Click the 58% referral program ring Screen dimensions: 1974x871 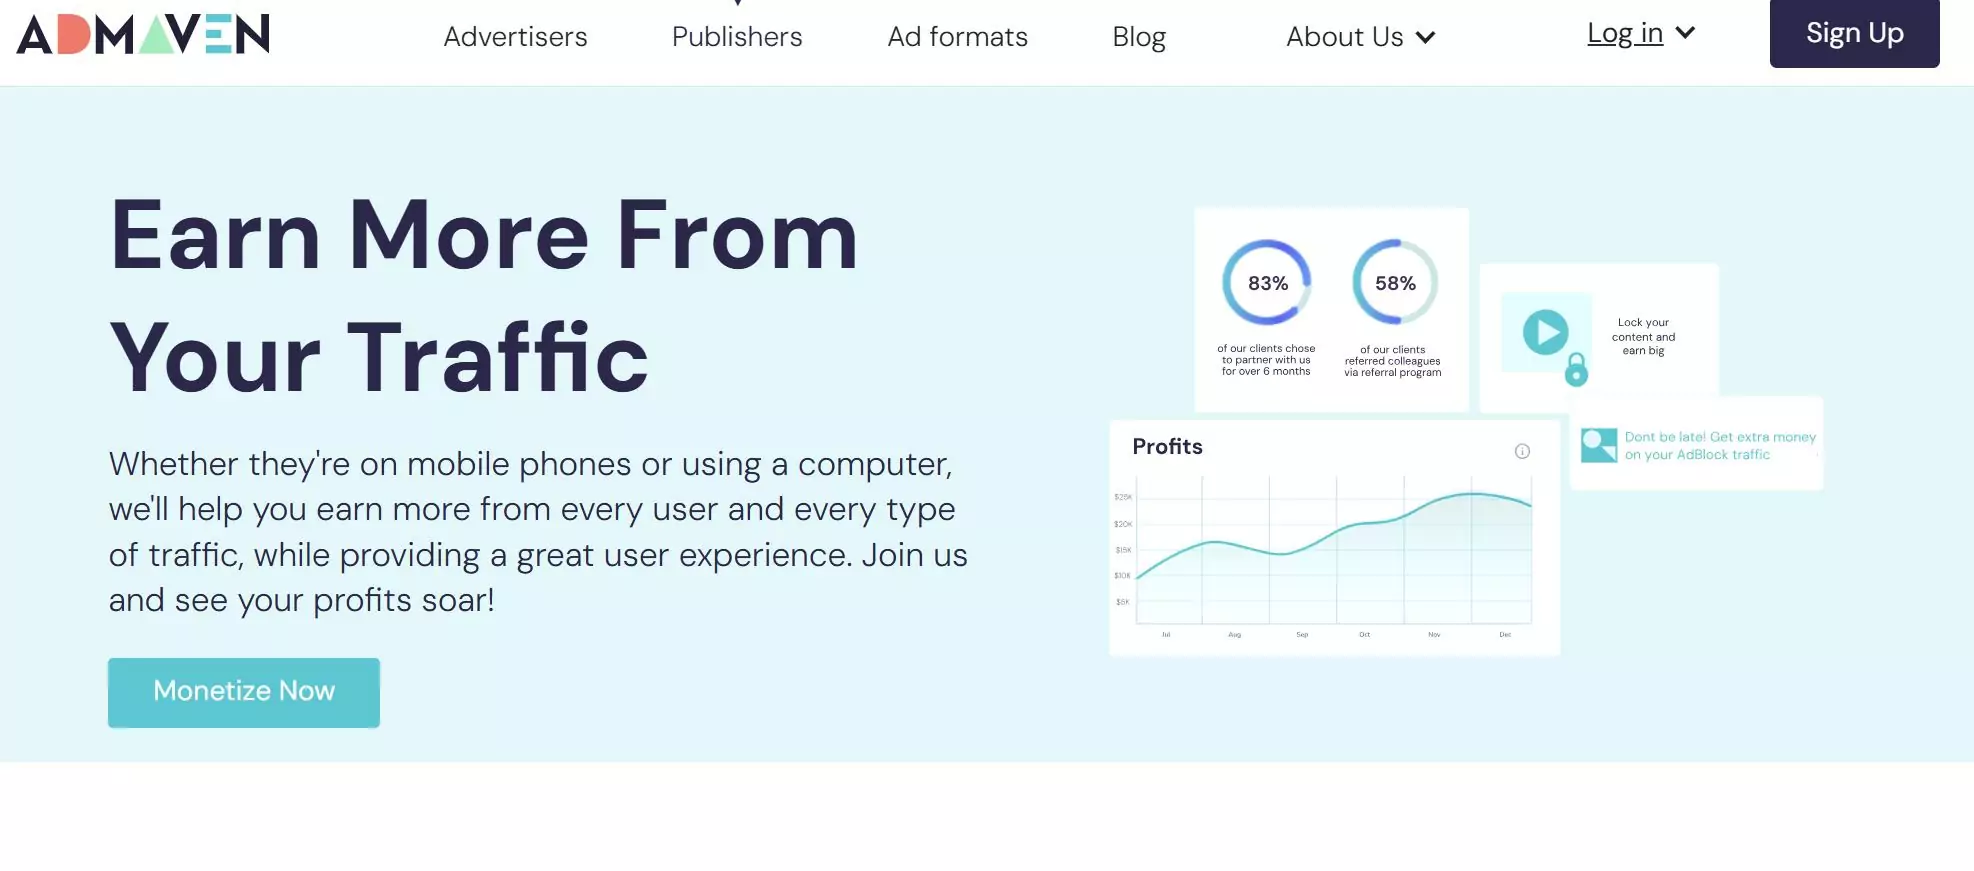pyautogui.click(x=1394, y=283)
